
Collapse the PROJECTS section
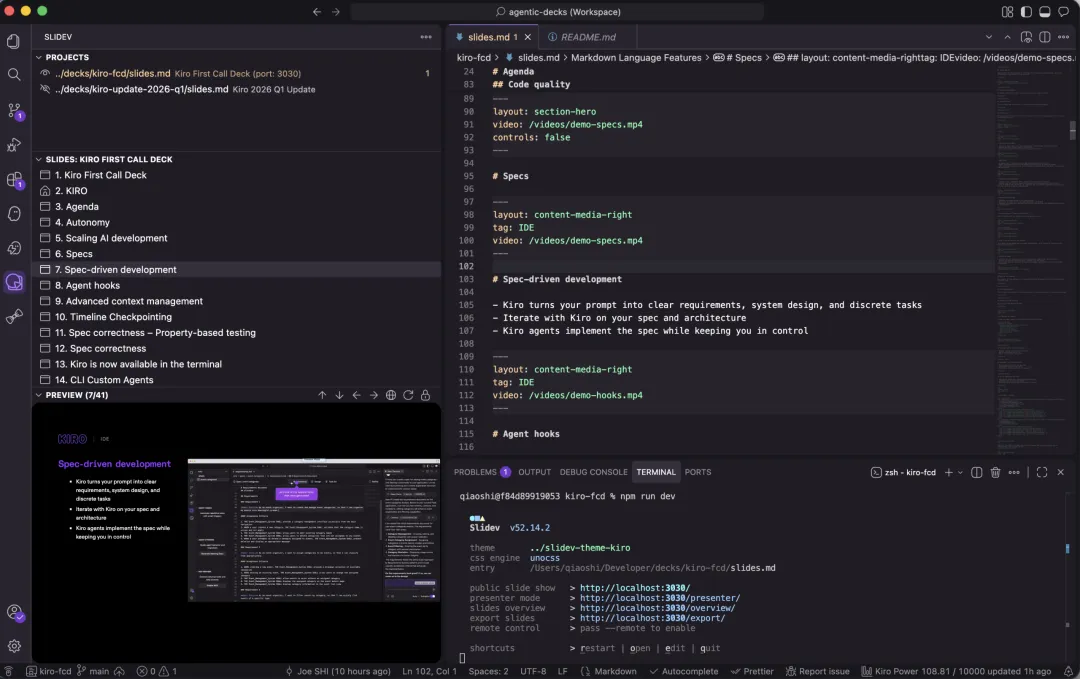coord(67,57)
